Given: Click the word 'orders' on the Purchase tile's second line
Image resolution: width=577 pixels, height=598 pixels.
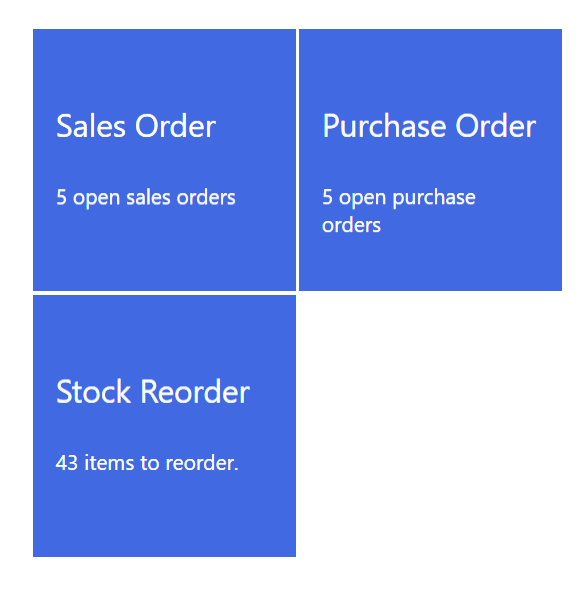Looking at the screenshot, I should click(351, 225).
